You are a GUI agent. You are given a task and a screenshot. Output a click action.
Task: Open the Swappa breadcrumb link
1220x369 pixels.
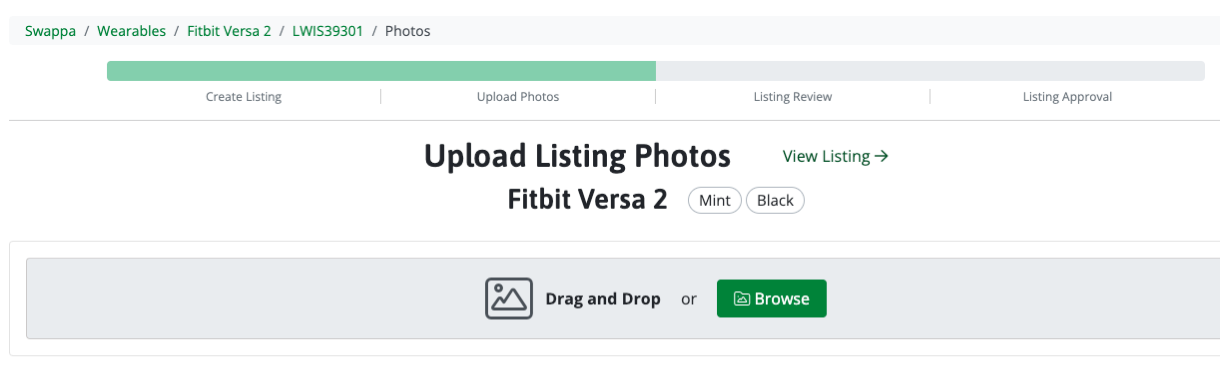point(50,31)
